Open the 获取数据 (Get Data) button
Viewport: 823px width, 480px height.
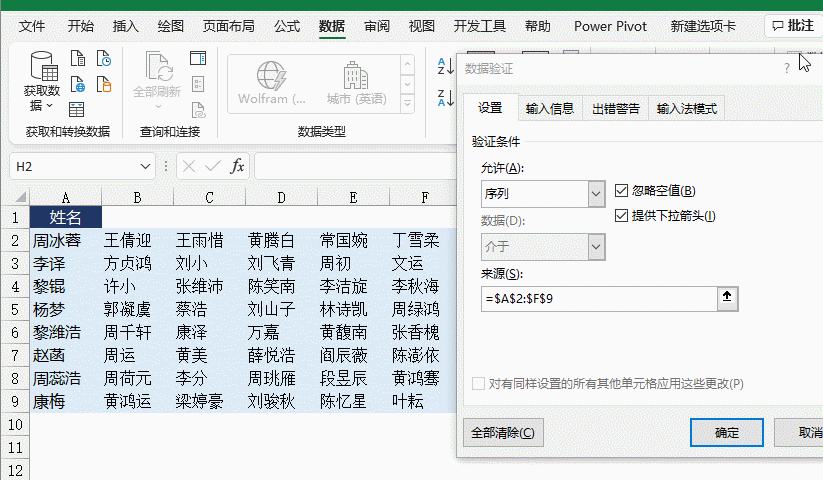[x=41, y=81]
